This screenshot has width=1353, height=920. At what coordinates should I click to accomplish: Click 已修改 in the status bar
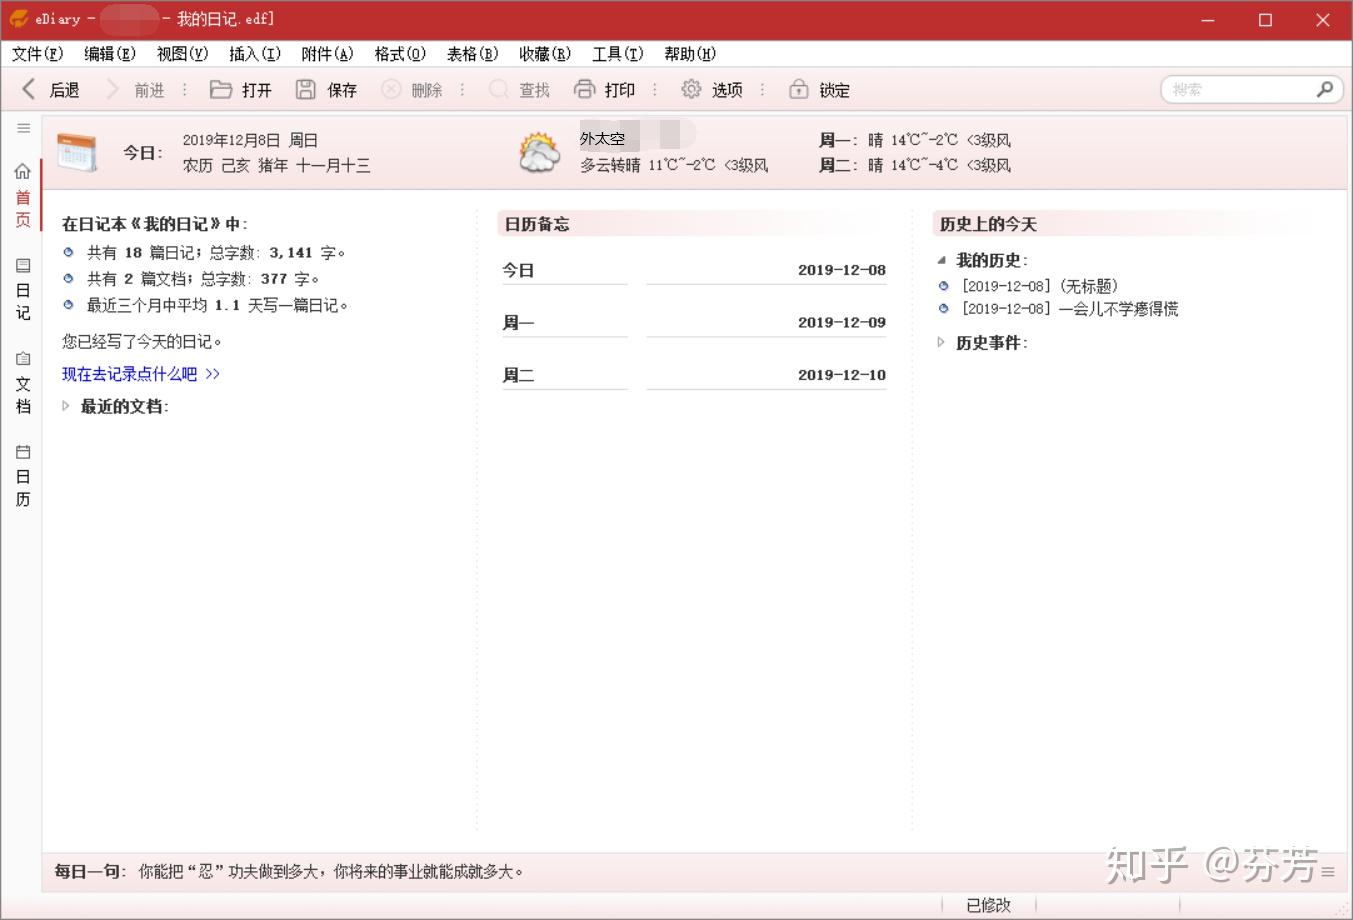(x=989, y=905)
